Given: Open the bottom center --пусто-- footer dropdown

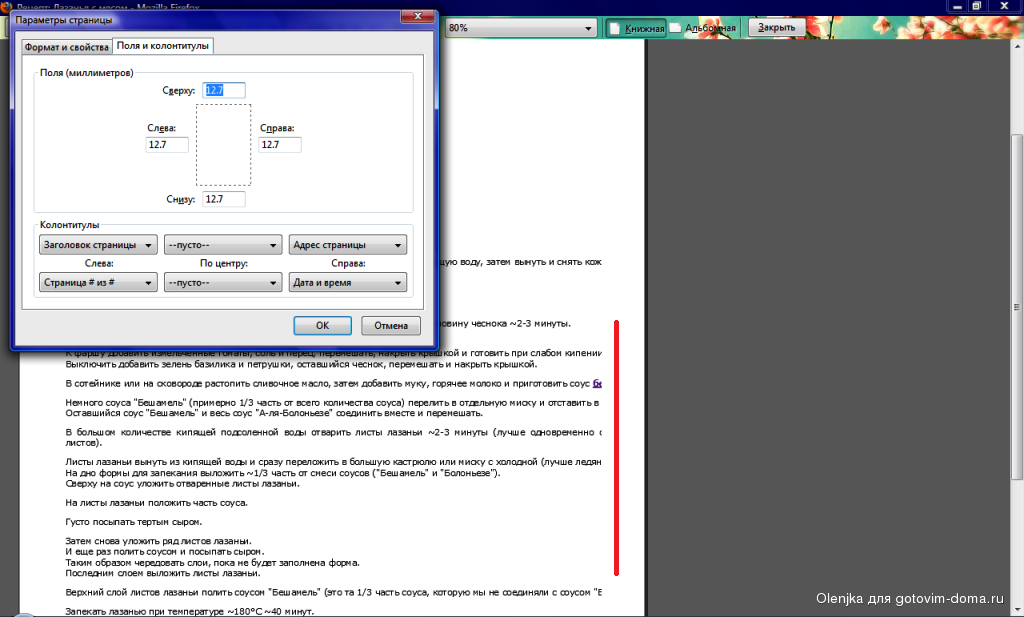Looking at the screenshot, I should click(x=223, y=282).
